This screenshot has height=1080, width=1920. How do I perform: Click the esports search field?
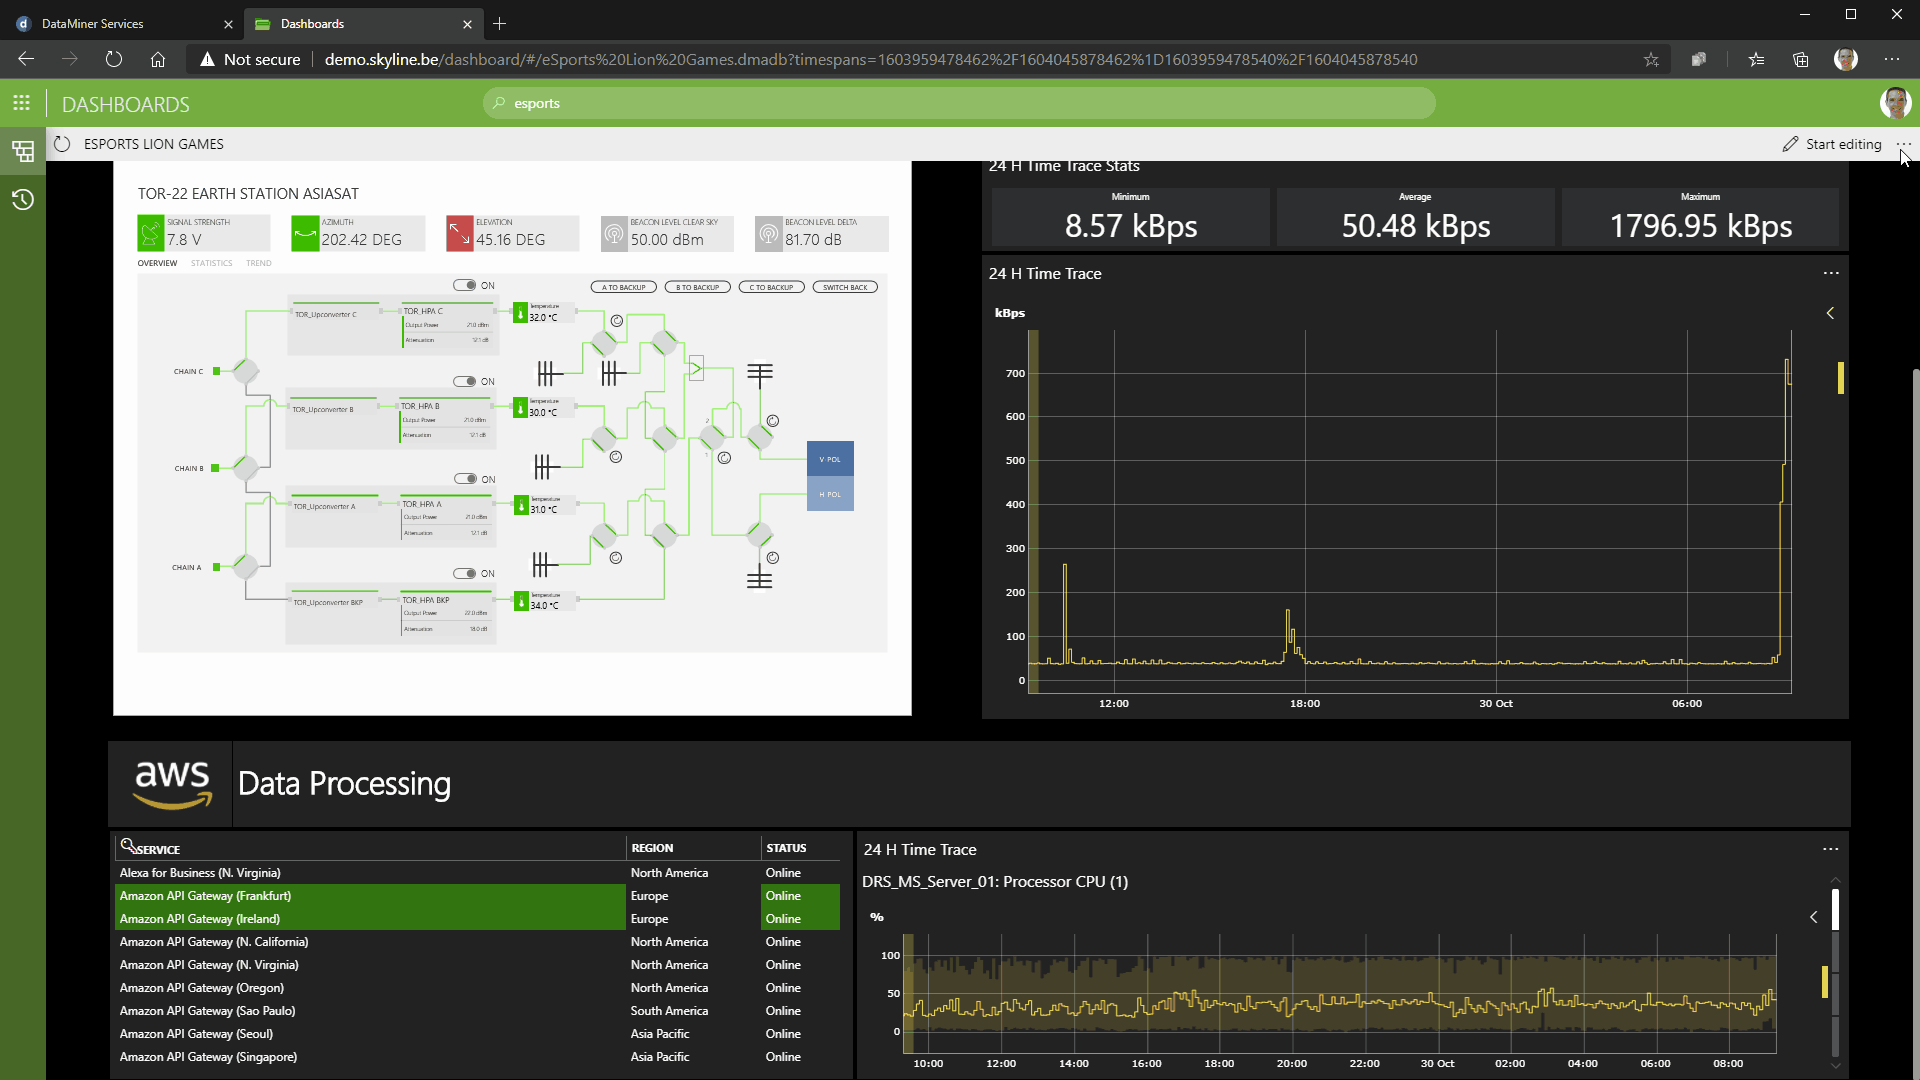(959, 103)
